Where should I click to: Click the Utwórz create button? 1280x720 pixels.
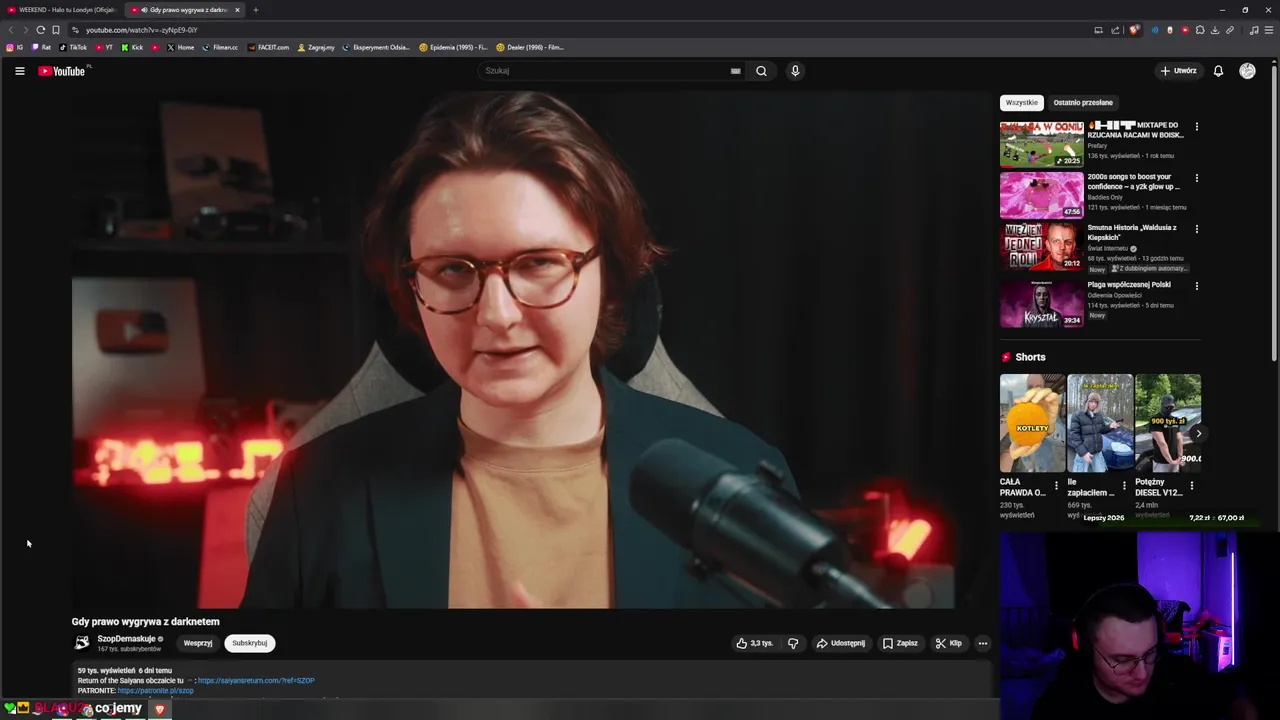point(1178,71)
